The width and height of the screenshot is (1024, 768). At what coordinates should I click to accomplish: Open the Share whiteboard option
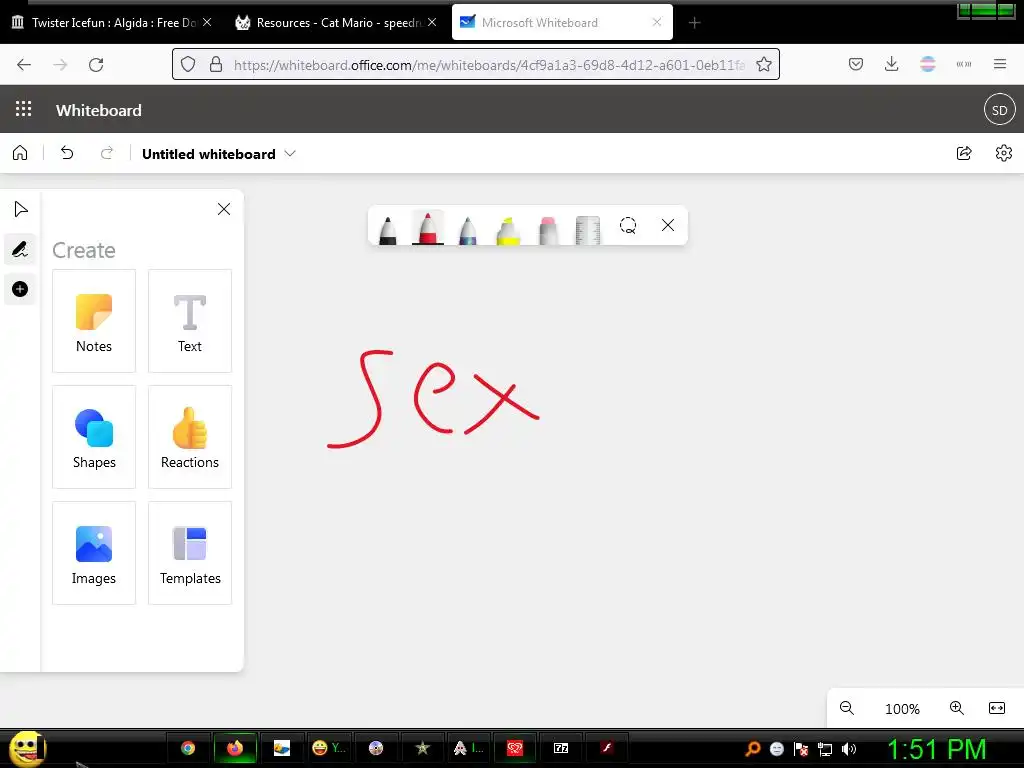pos(964,153)
